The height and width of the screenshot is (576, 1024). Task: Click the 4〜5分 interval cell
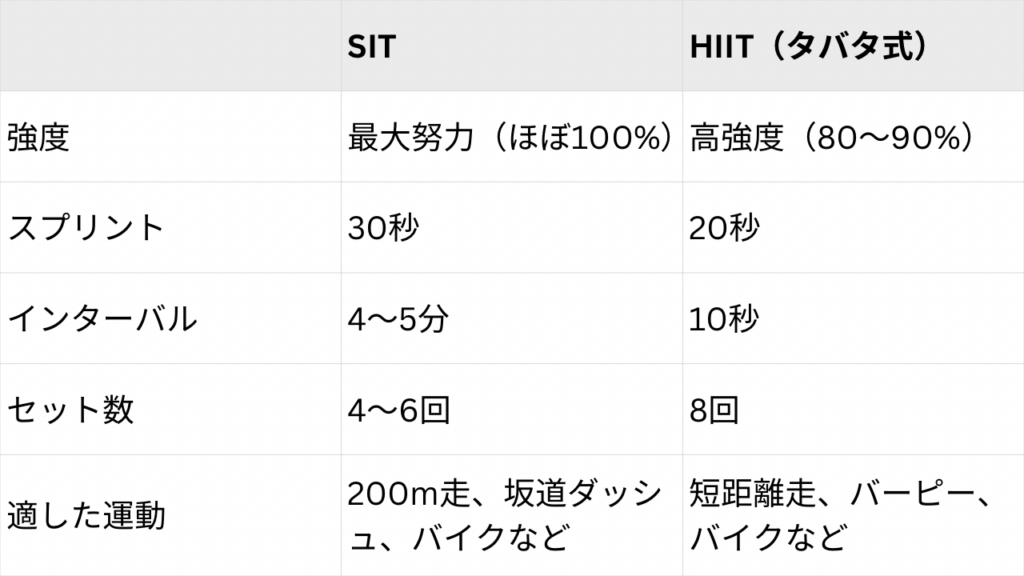[x=397, y=319]
